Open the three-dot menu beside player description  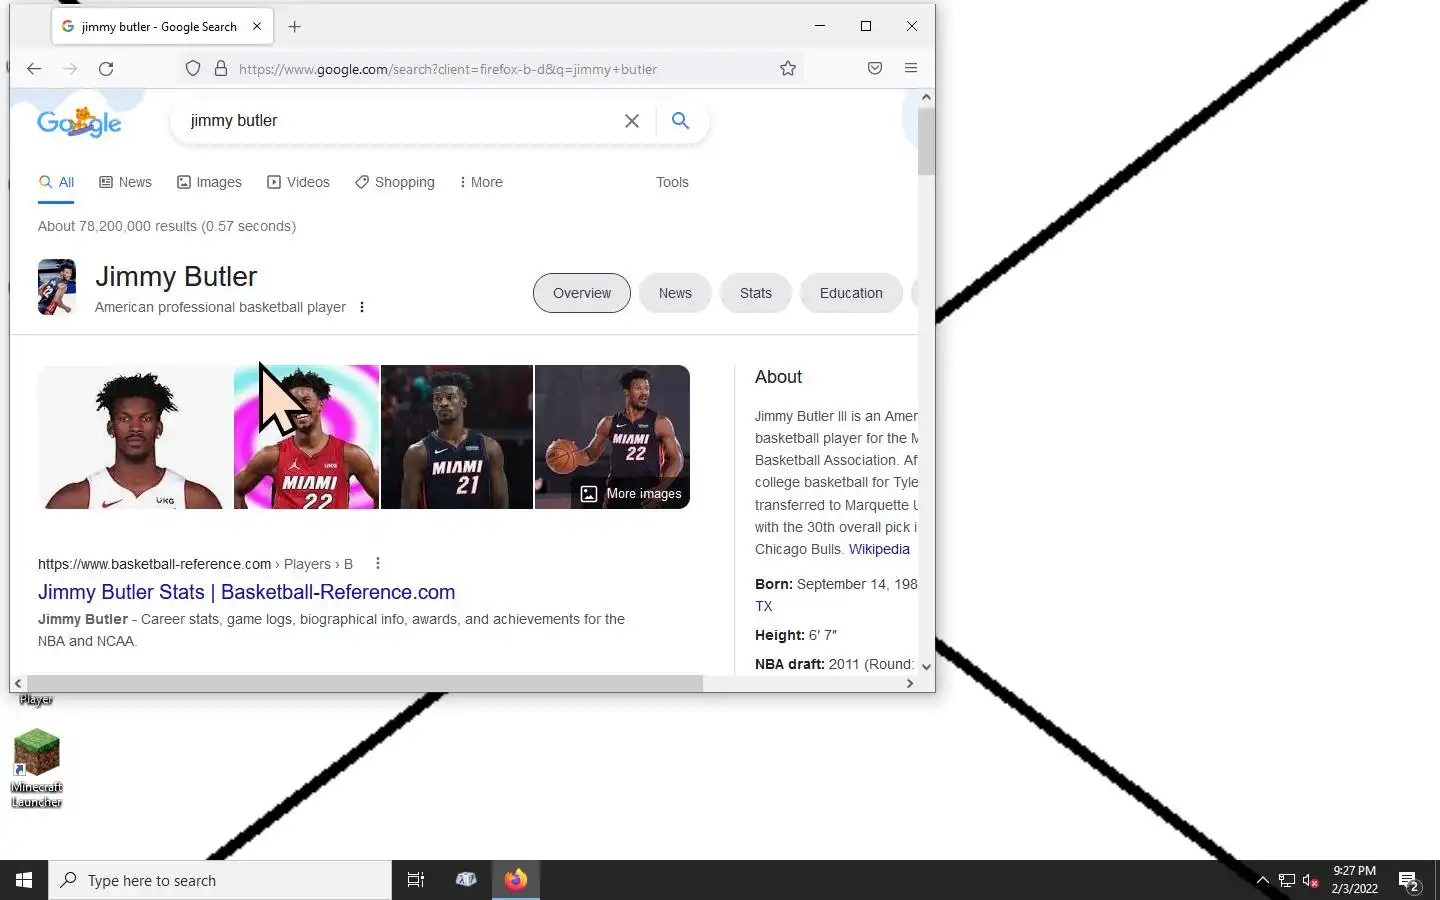[362, 307]
